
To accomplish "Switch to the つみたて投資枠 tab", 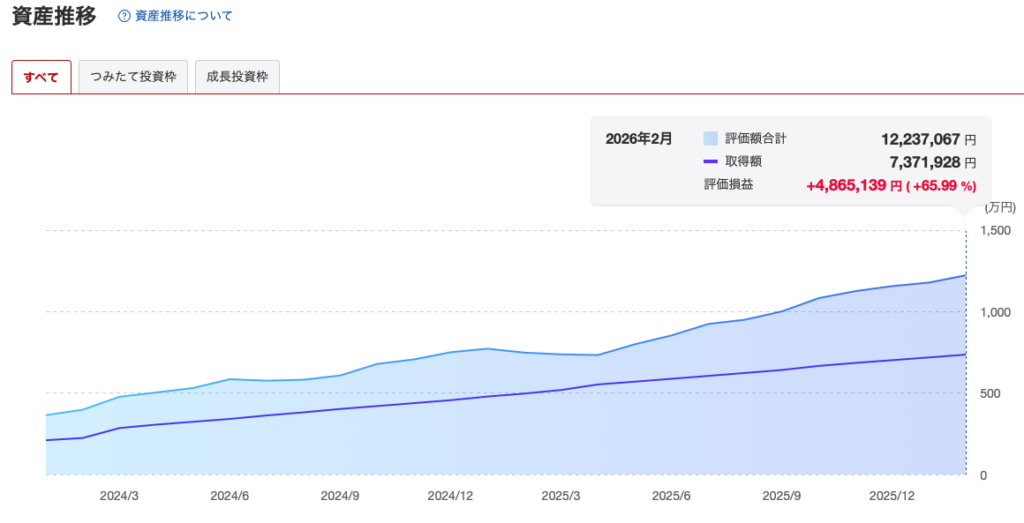I will point(133,78).
